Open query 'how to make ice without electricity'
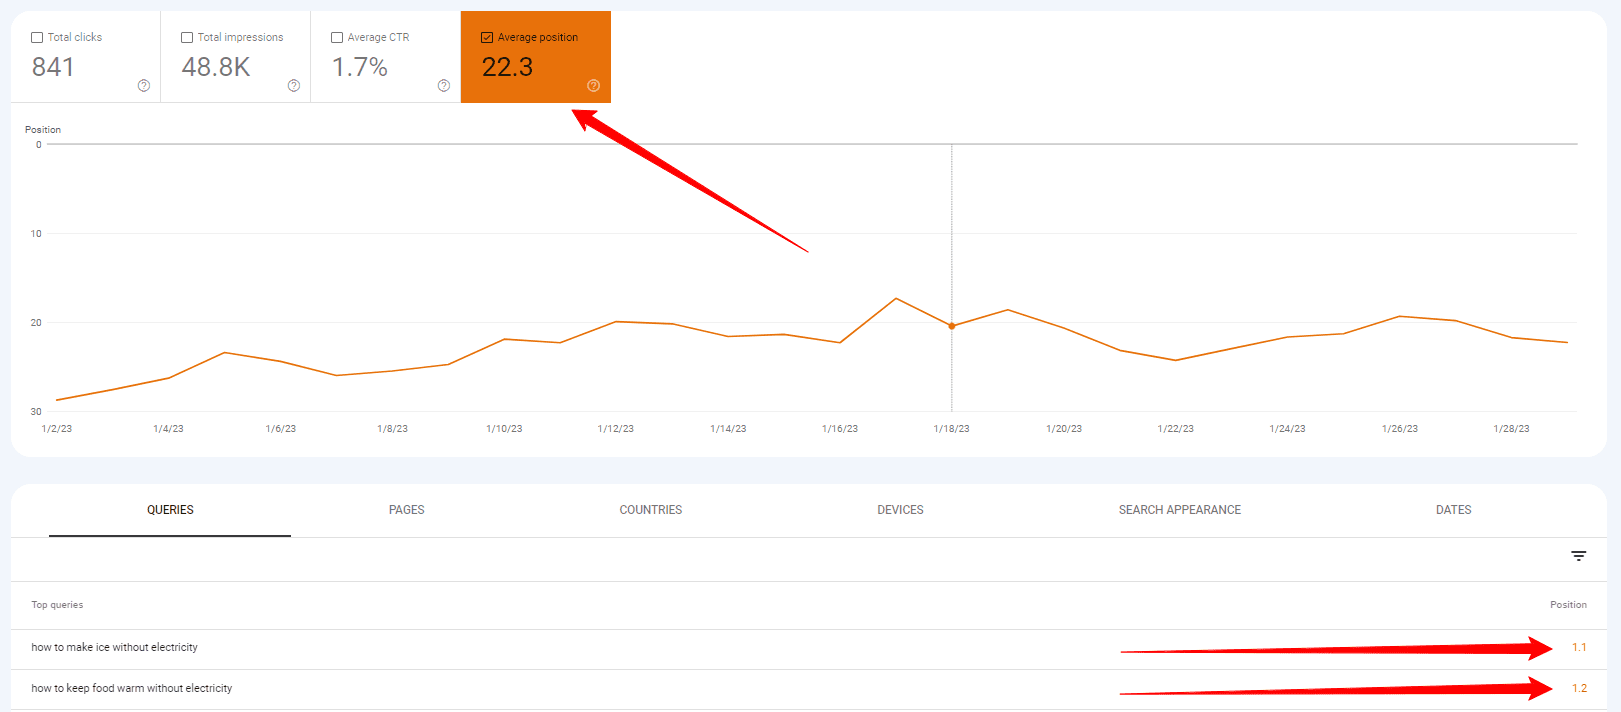This screenshot has height=712, width=1621. [115, 648]
